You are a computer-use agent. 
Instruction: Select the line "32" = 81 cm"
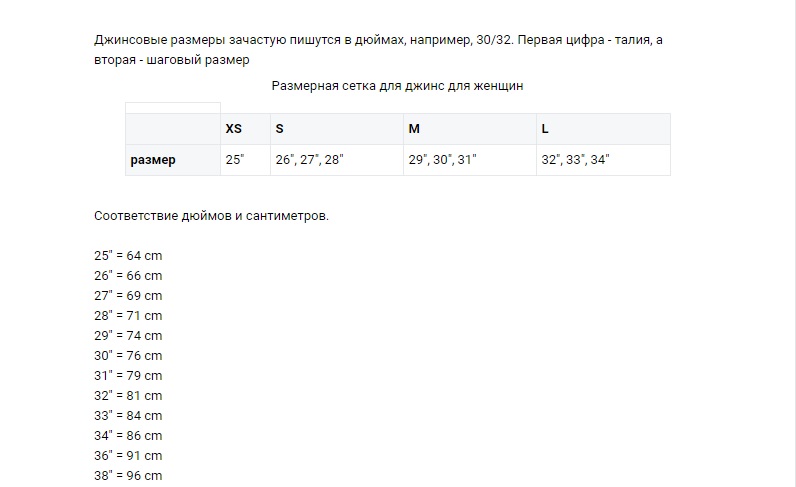128,396
